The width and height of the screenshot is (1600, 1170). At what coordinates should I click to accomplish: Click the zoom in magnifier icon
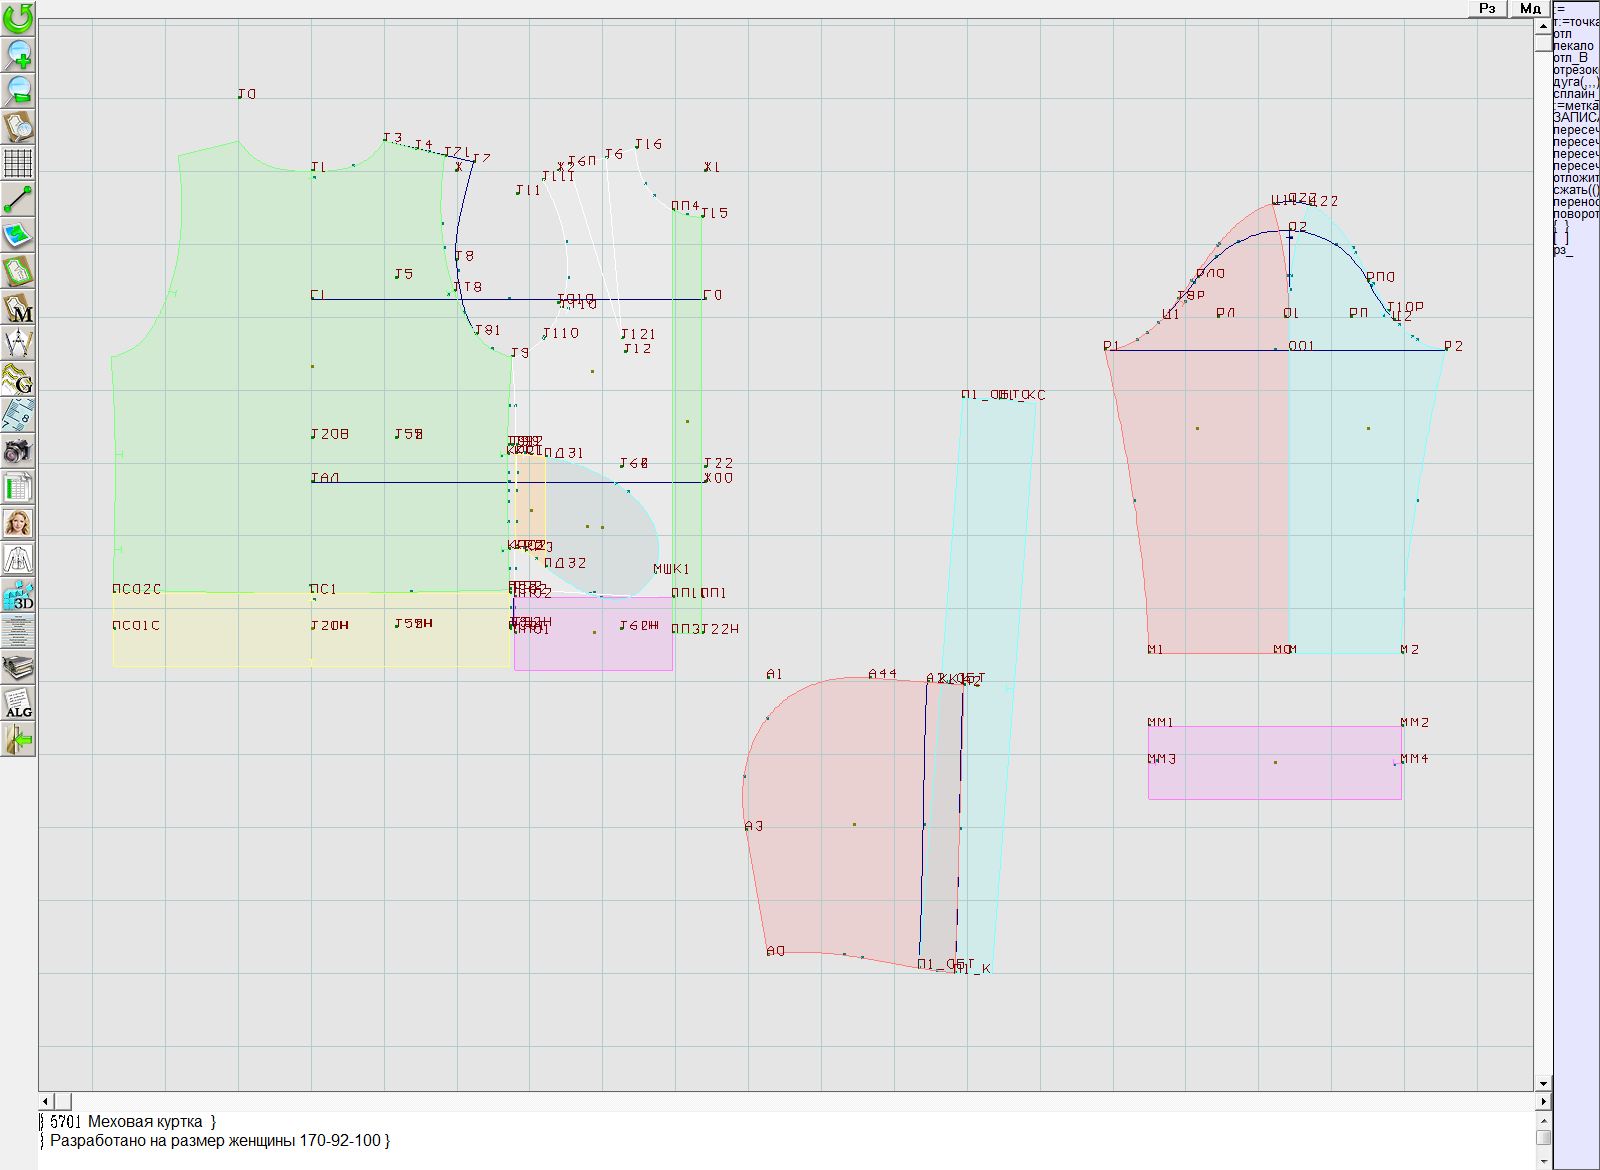[x=18, y=54]
